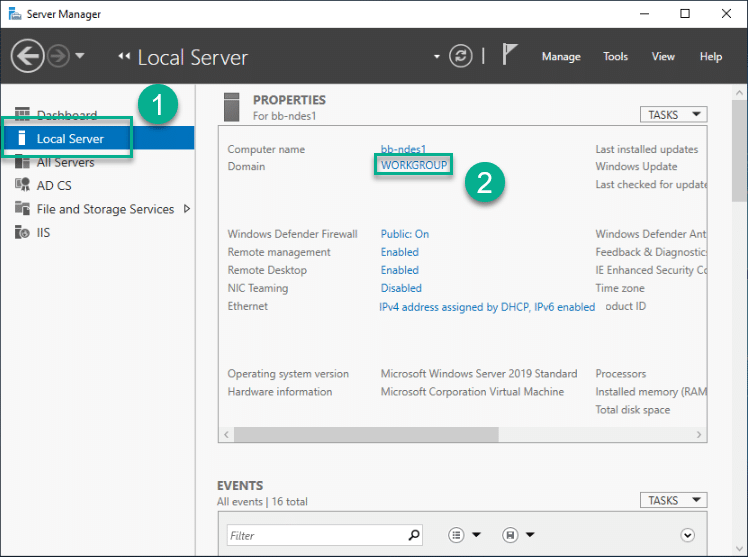The image size is (748, 557).
Task: Click the Local Server icon in sidebar
Action: point(21,137)
